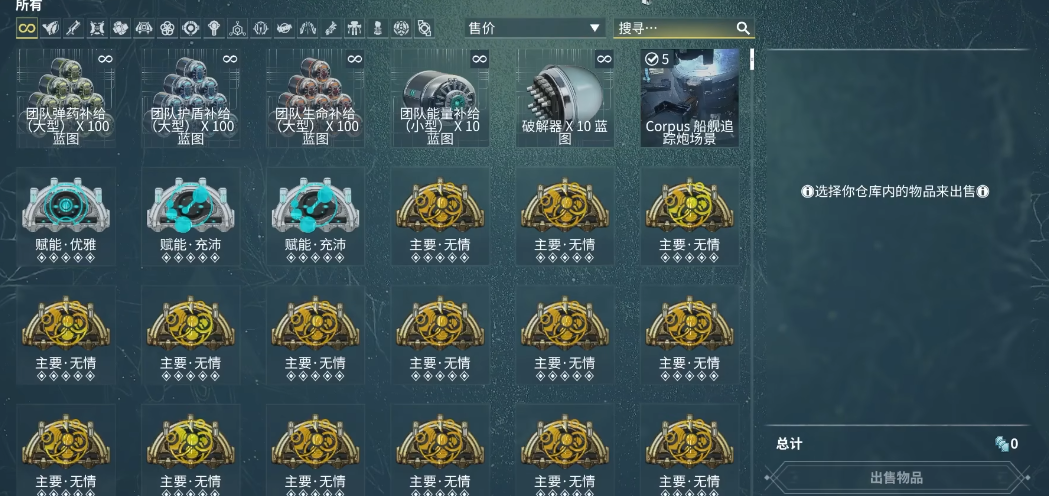Click the 搜寻 search input field
The height and width of the screenshot is (496, 1049).
point(684,27)
